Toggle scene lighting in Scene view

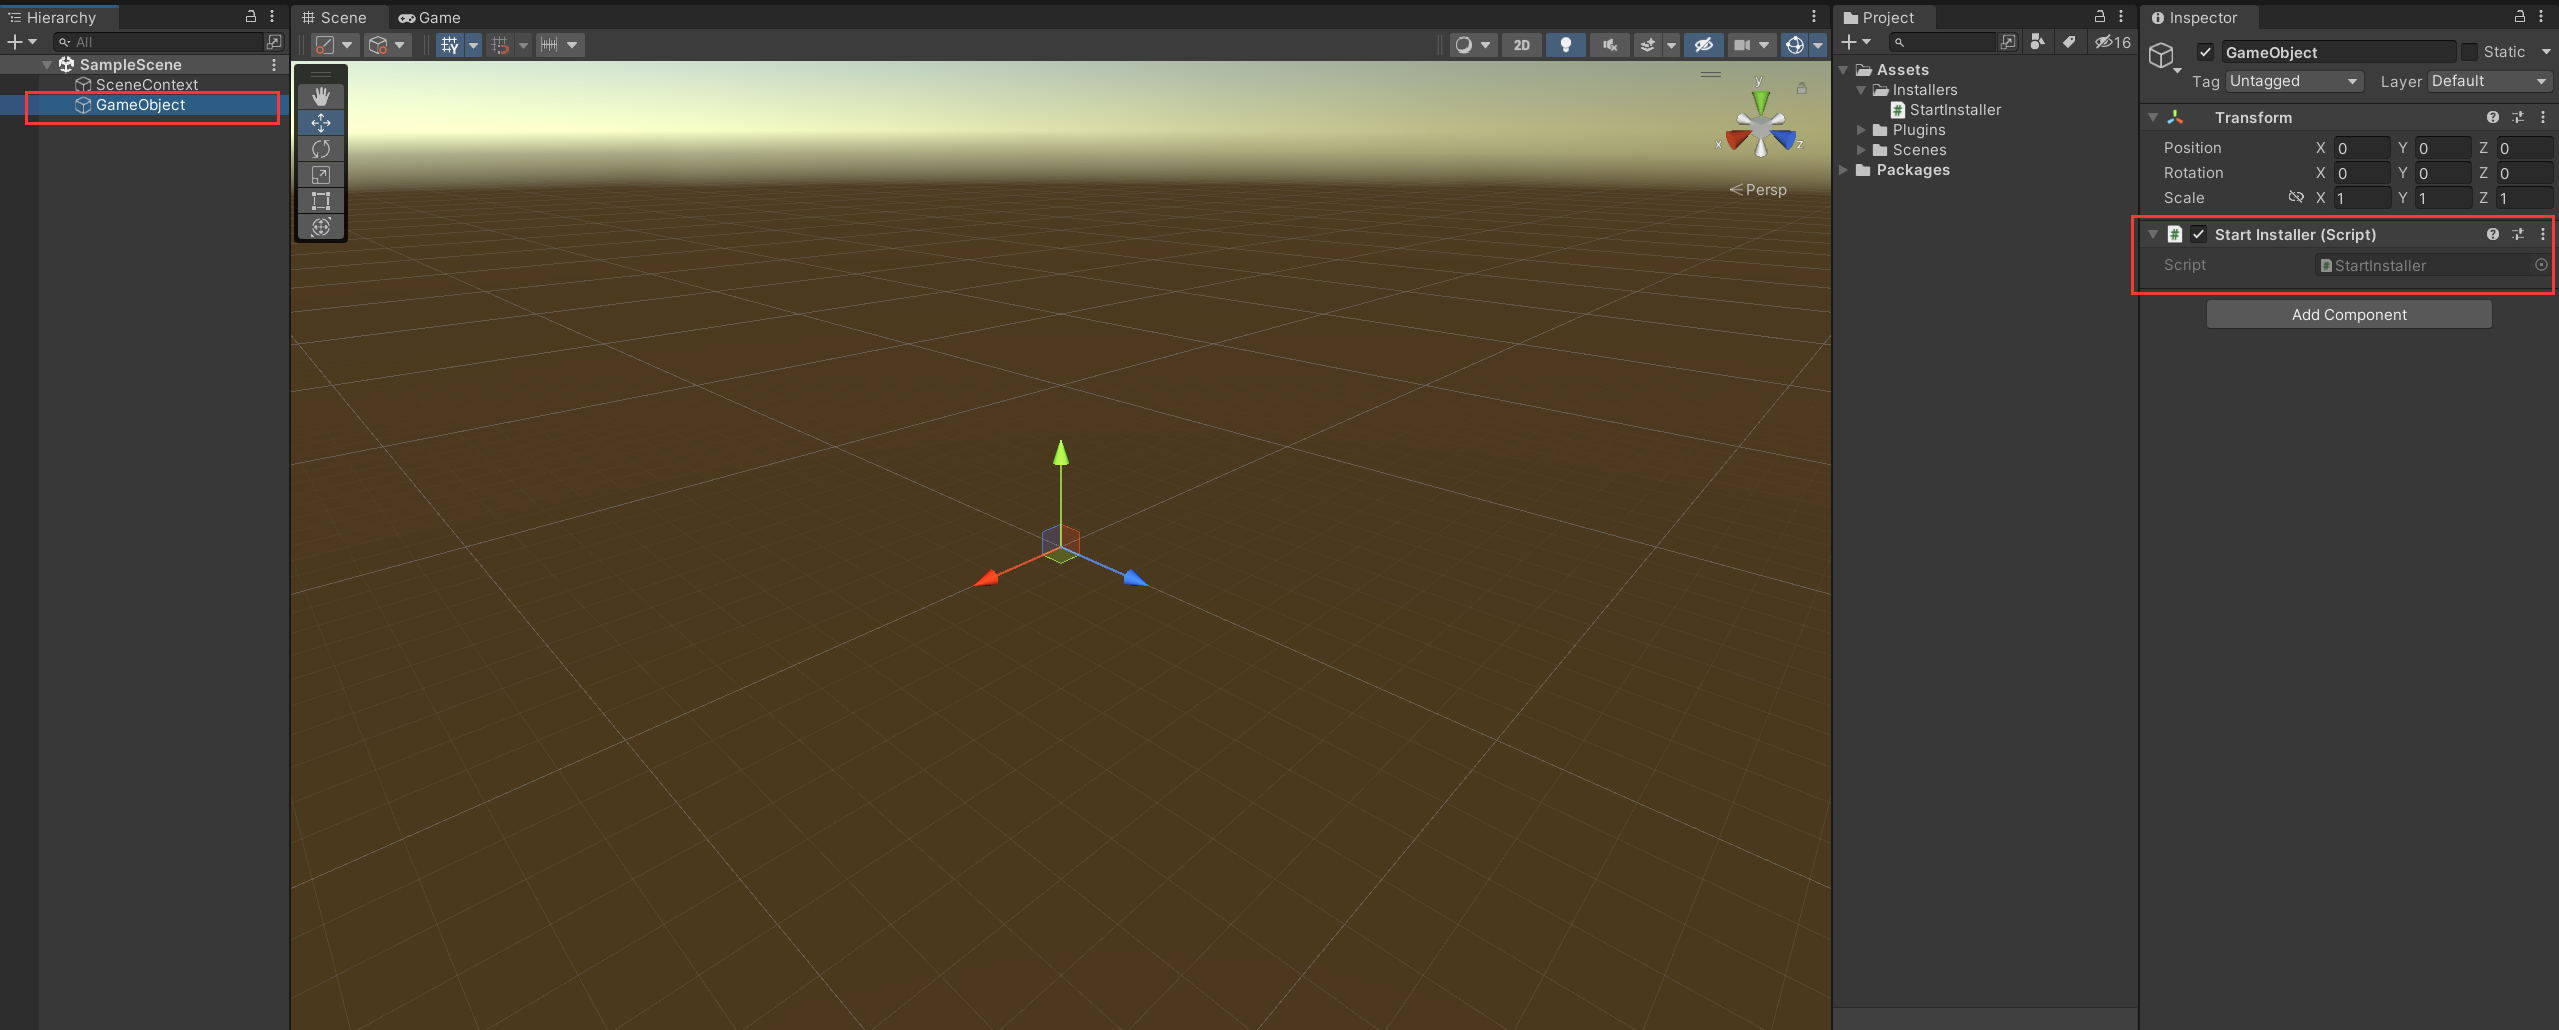1565,44
